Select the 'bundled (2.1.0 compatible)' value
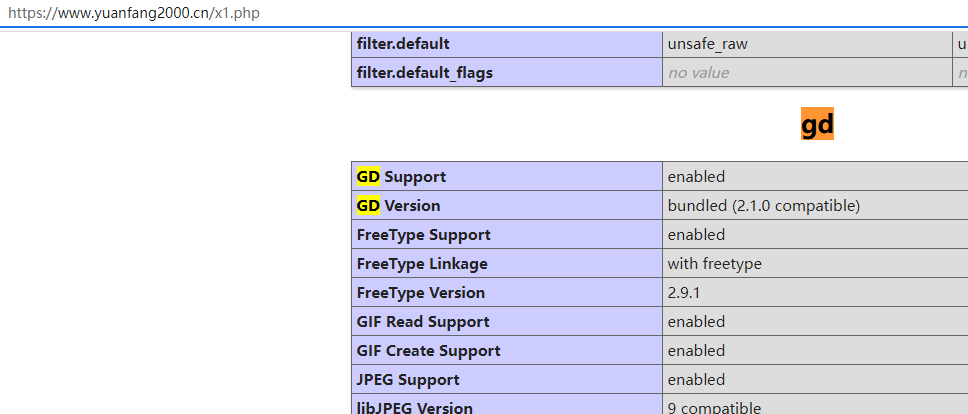The width and height of the screenshot is (968, 414). (x=763, y=205)
